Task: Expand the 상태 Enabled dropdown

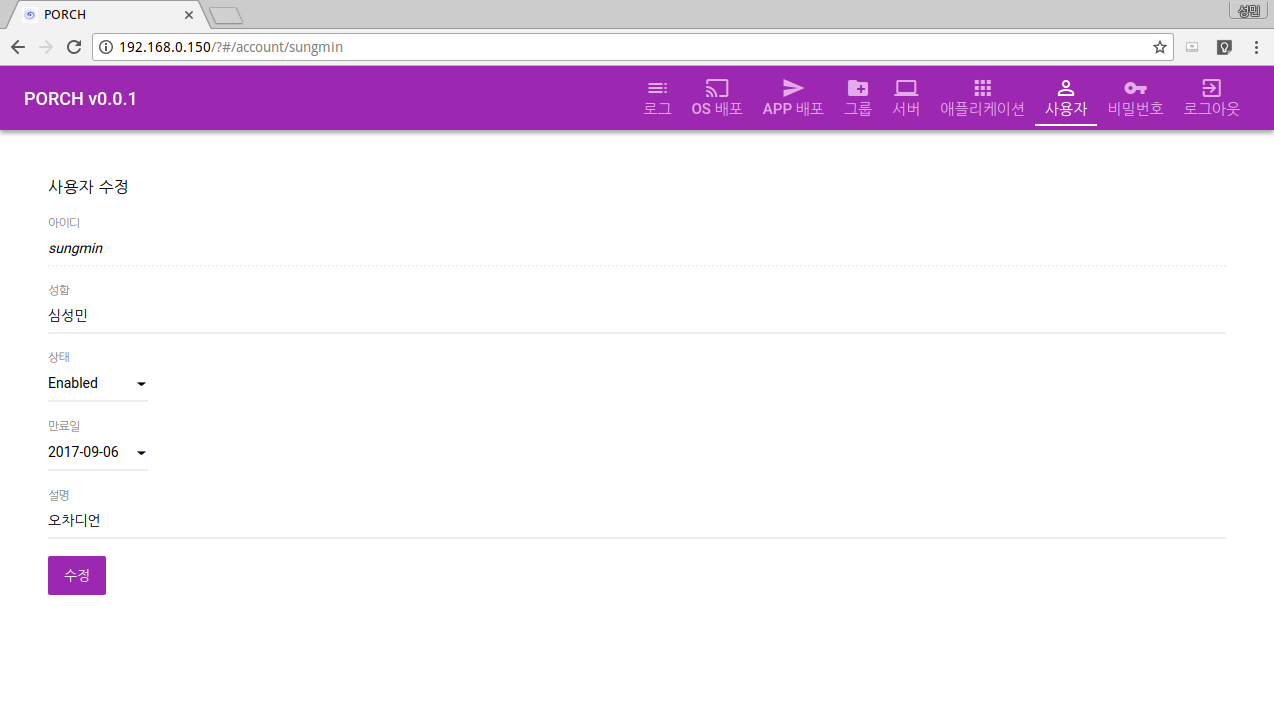Action: click(98, 383)
